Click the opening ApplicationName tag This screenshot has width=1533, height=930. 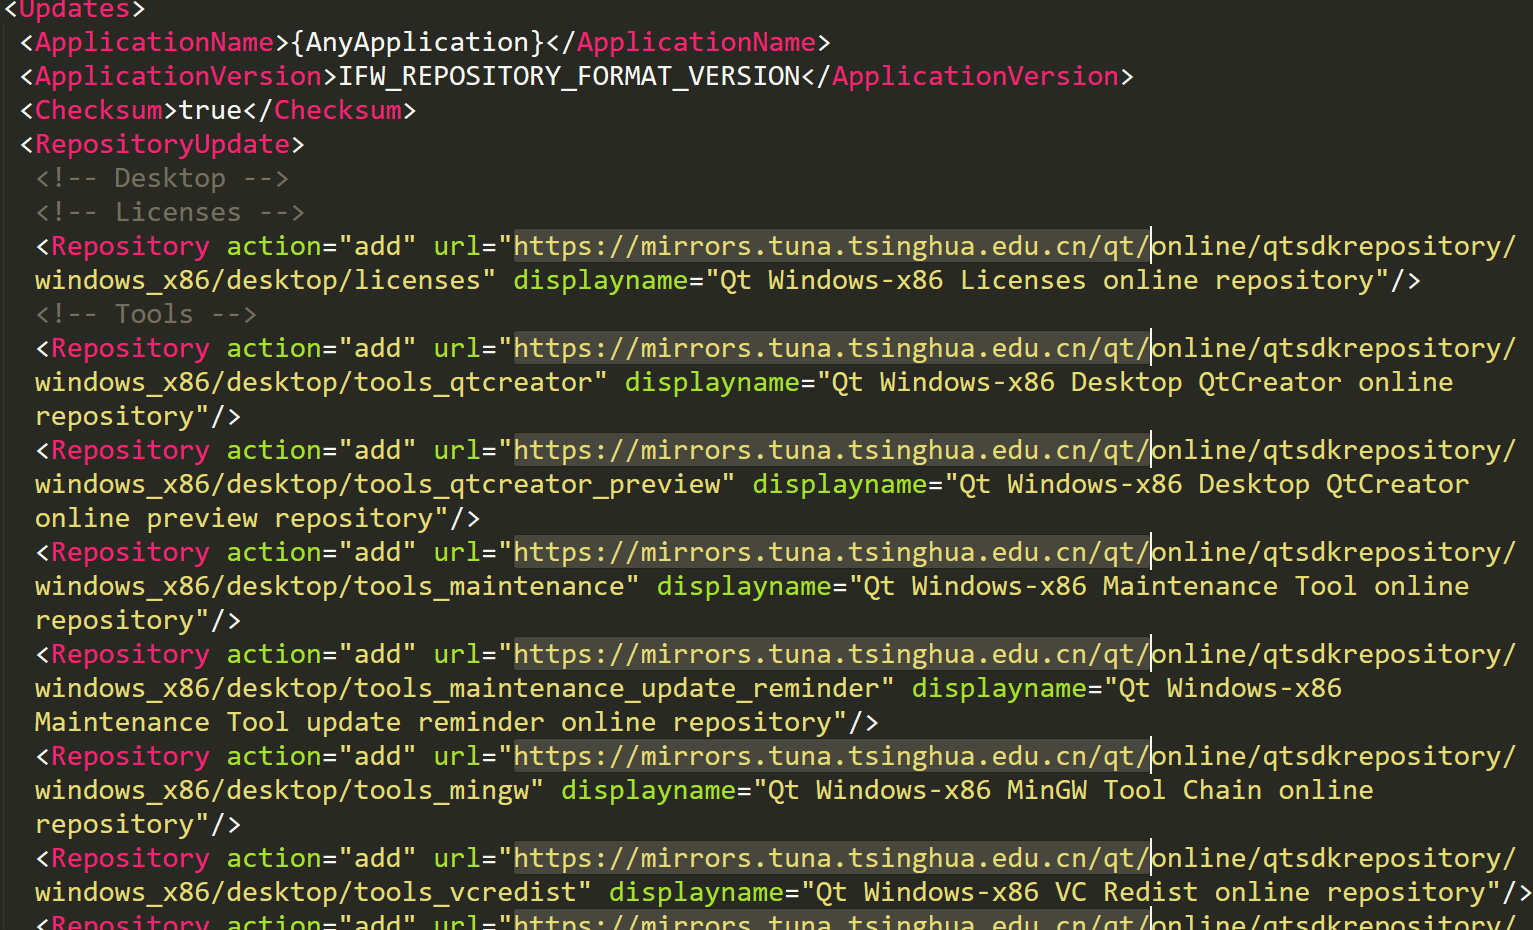pos(154,42)
